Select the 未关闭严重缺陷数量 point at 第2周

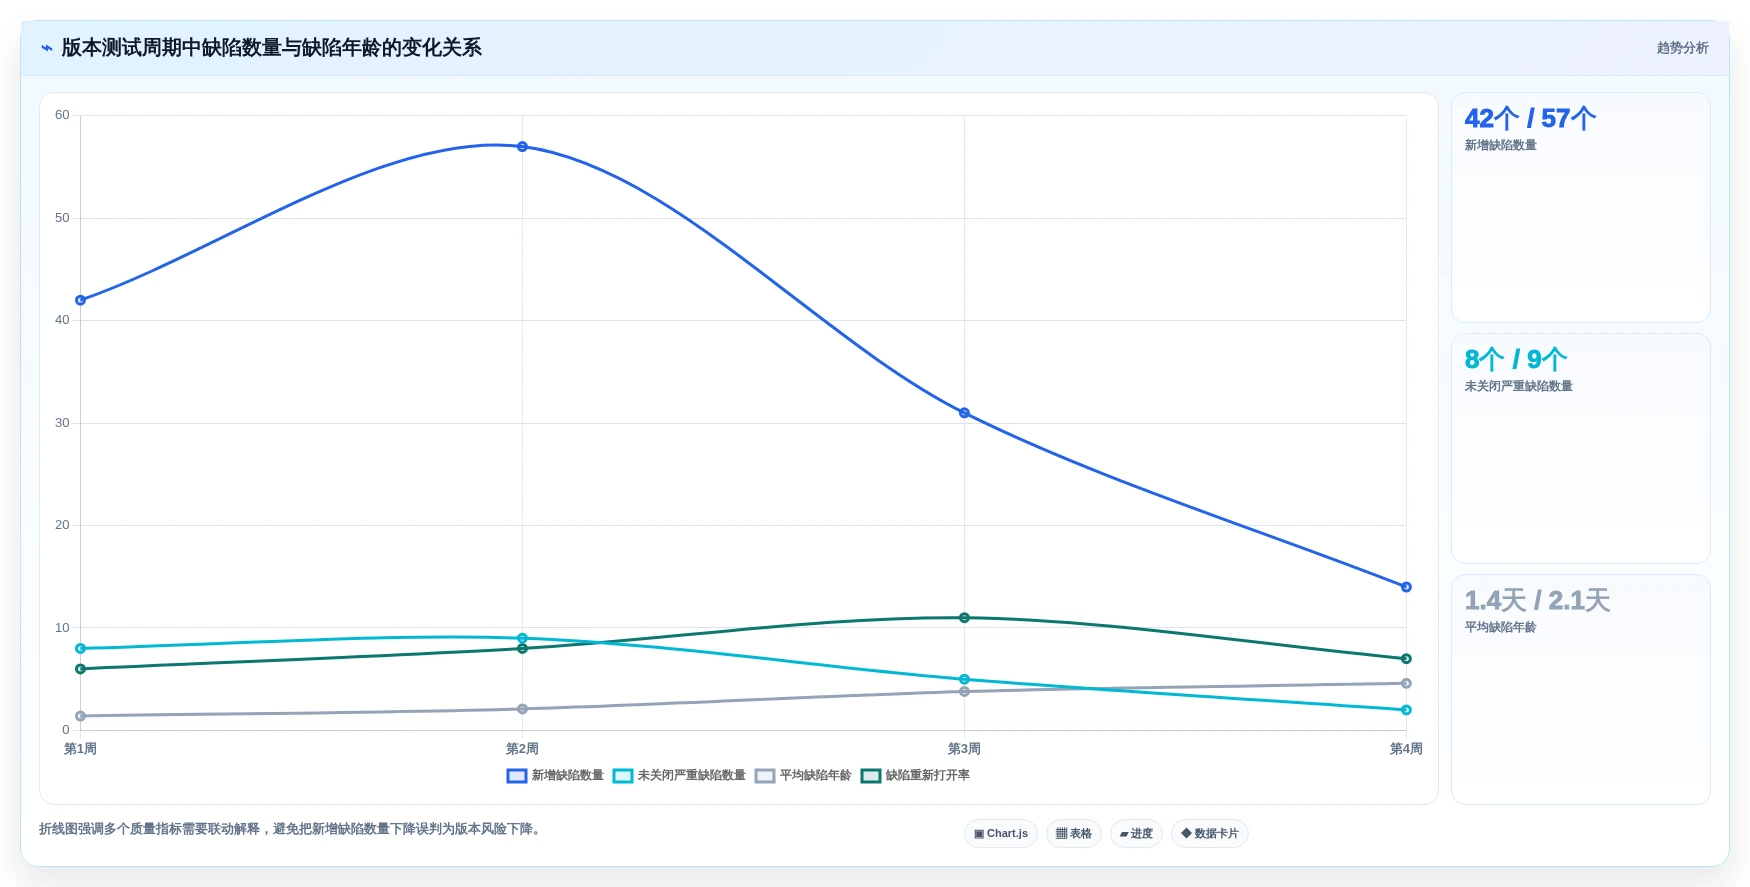pos(522,638)
